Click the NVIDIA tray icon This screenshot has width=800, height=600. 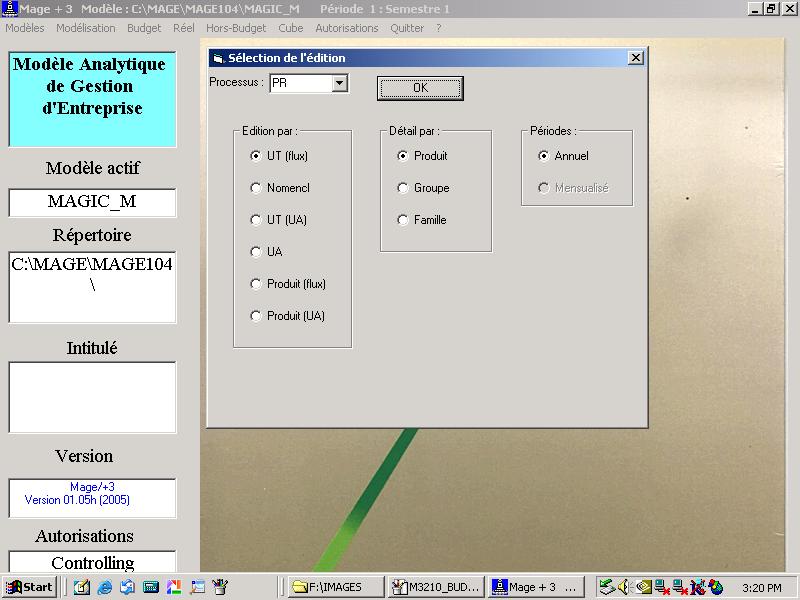point(643,587)
